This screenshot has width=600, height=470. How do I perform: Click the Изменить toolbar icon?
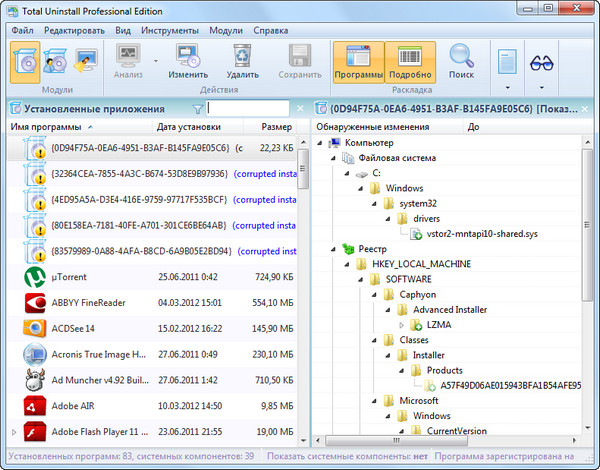(x=188, y=56)
